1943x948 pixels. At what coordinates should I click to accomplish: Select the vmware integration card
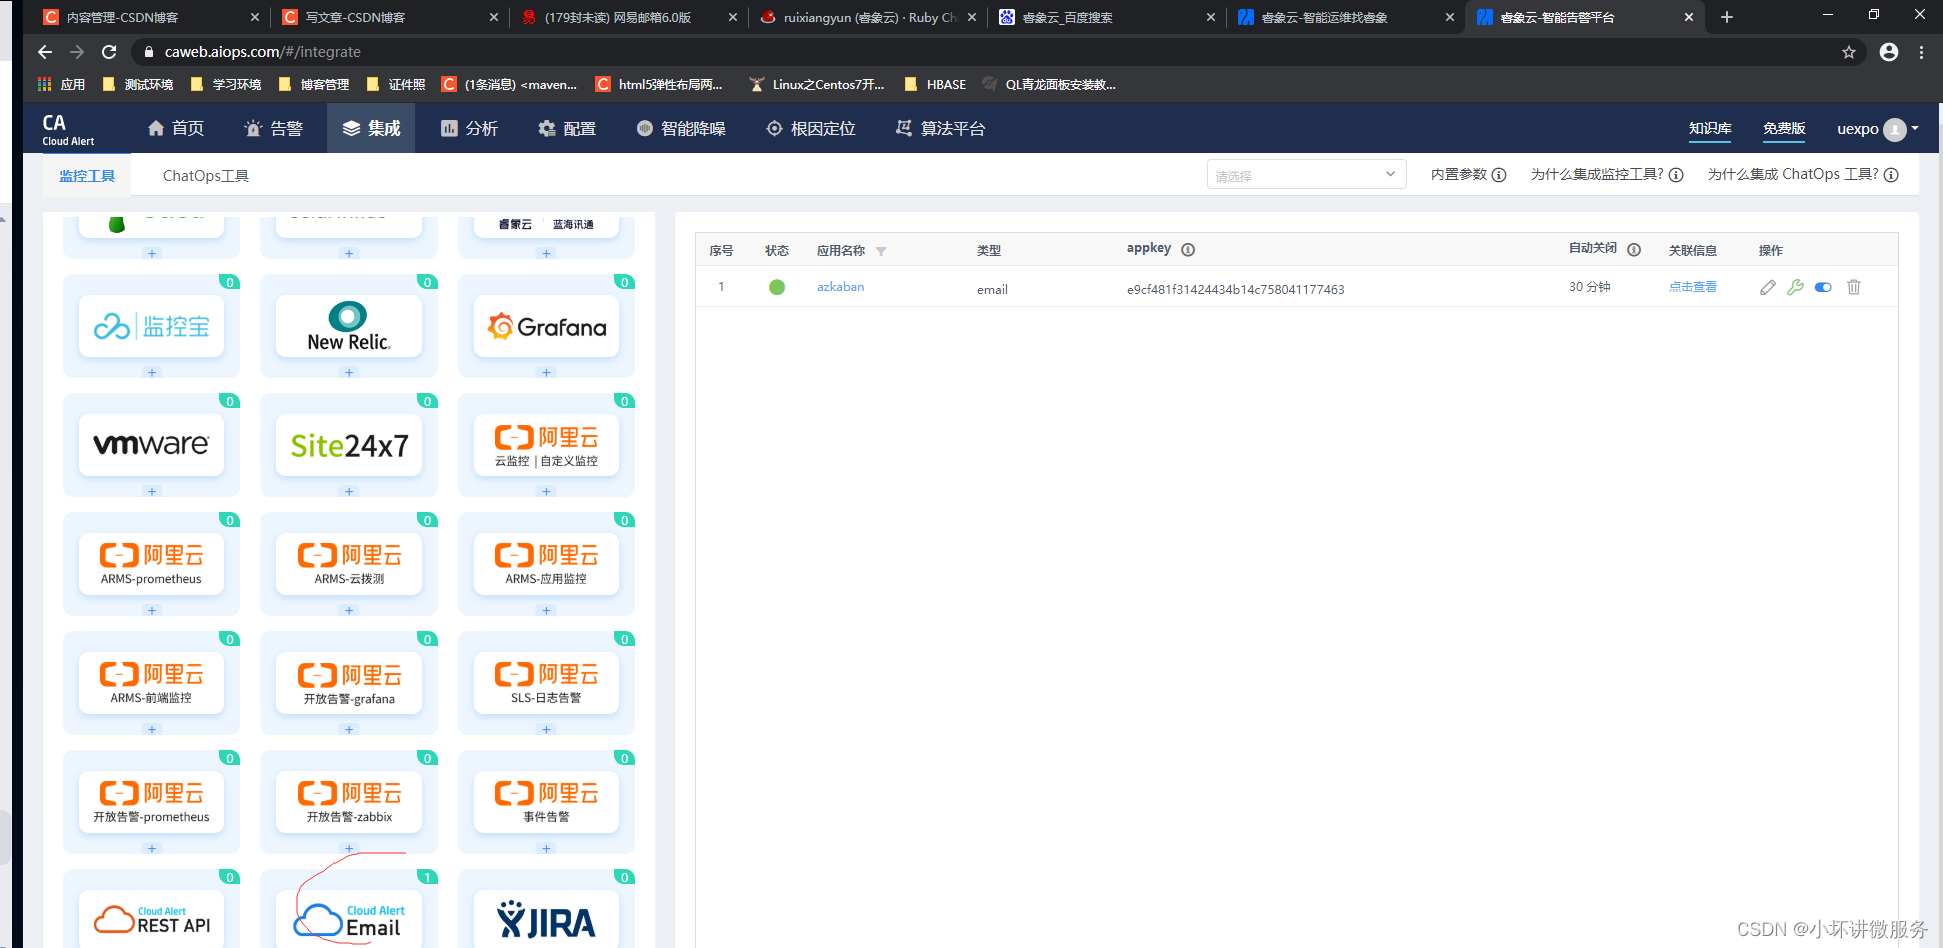[x=151, y=445]
